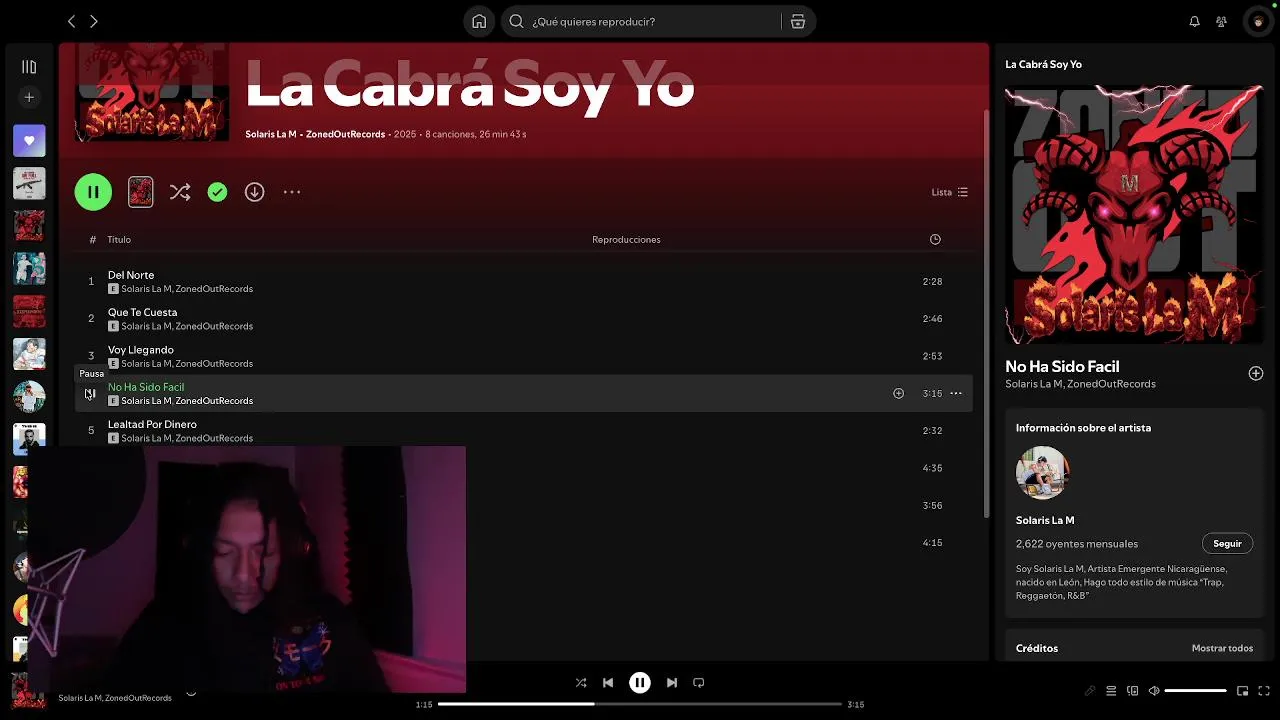Focus the '¿Qué quieres reproducir?' search field

click(640, 21)
